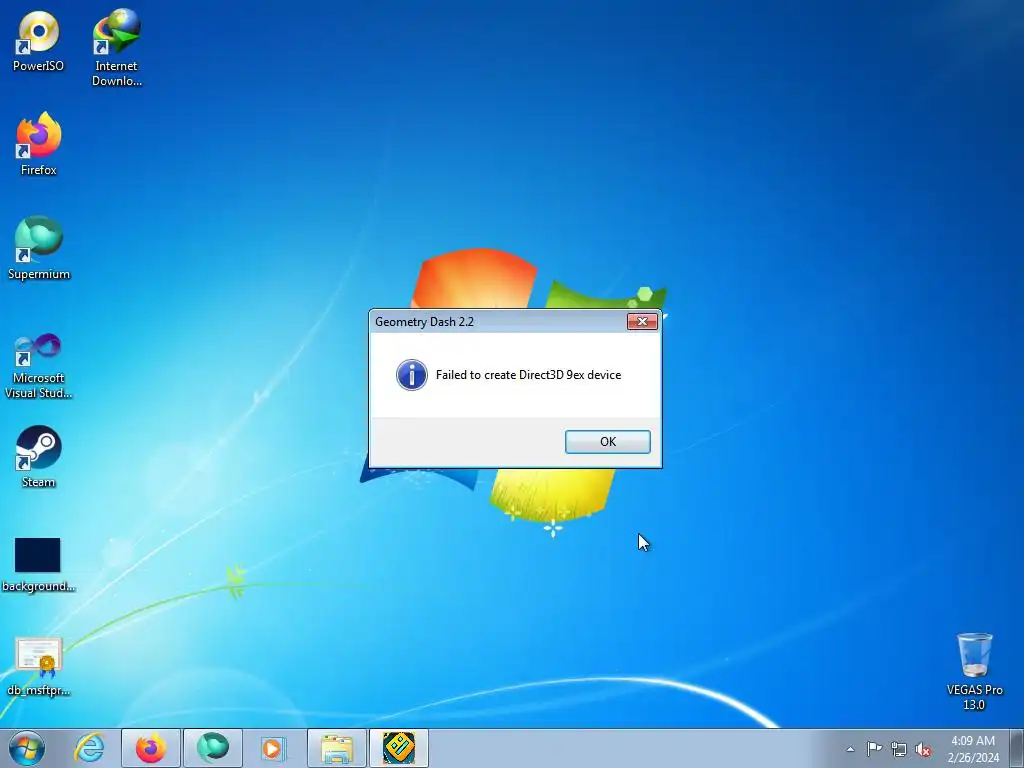Image resolution: width=1024 pixels, height=768 pixels.
Task: Switch to Geometry Dash taskbar button
Action: click(399, 748)
